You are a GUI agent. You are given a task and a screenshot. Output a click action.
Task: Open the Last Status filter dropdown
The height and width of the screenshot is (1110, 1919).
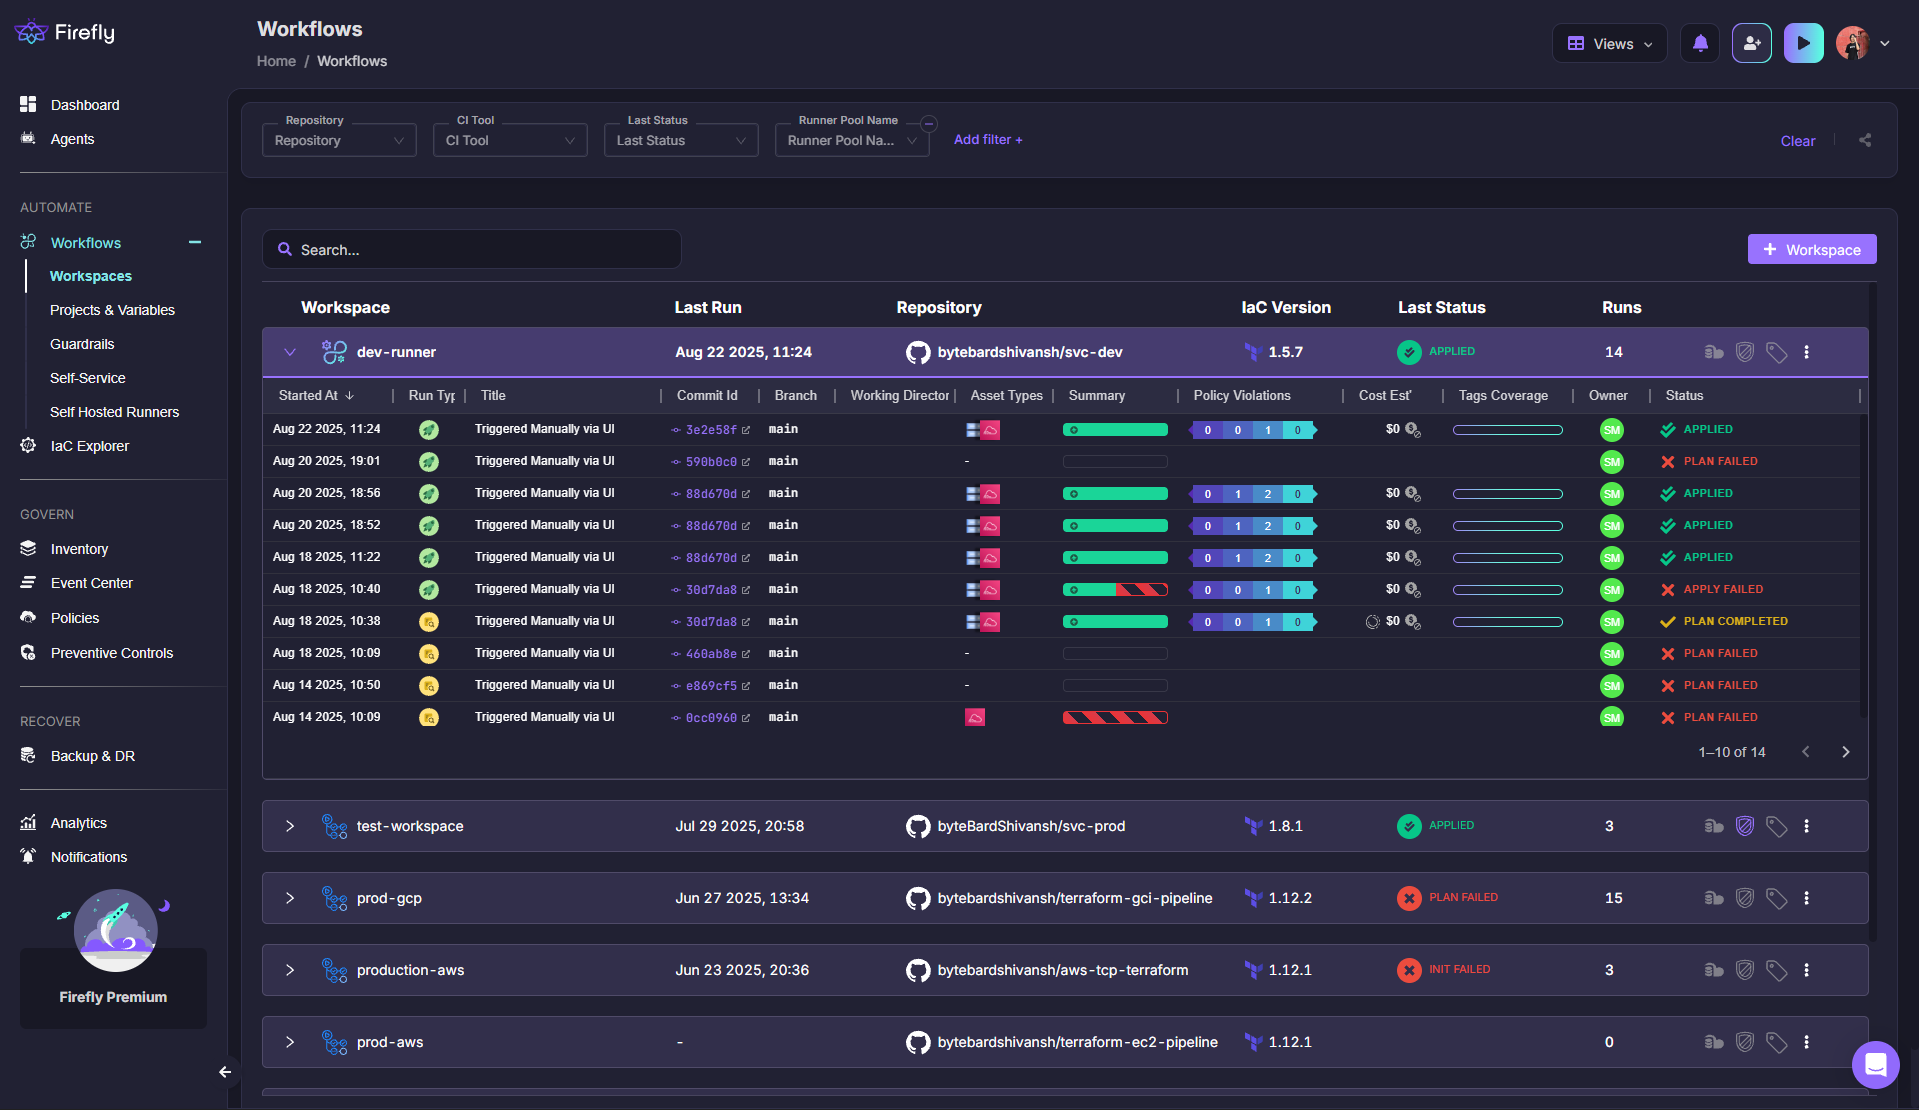click(681, 141)
